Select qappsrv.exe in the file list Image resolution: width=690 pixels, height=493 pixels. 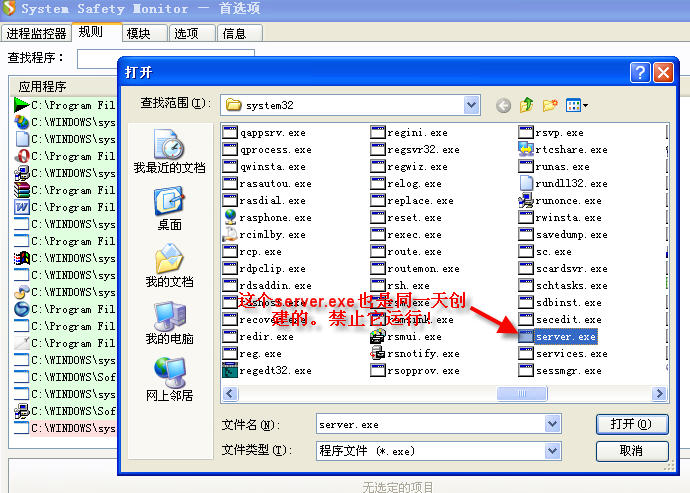(264, 132)
